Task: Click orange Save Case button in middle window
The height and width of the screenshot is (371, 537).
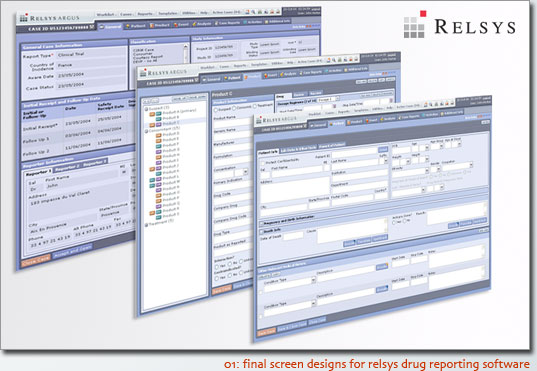Action: (222, 289)
